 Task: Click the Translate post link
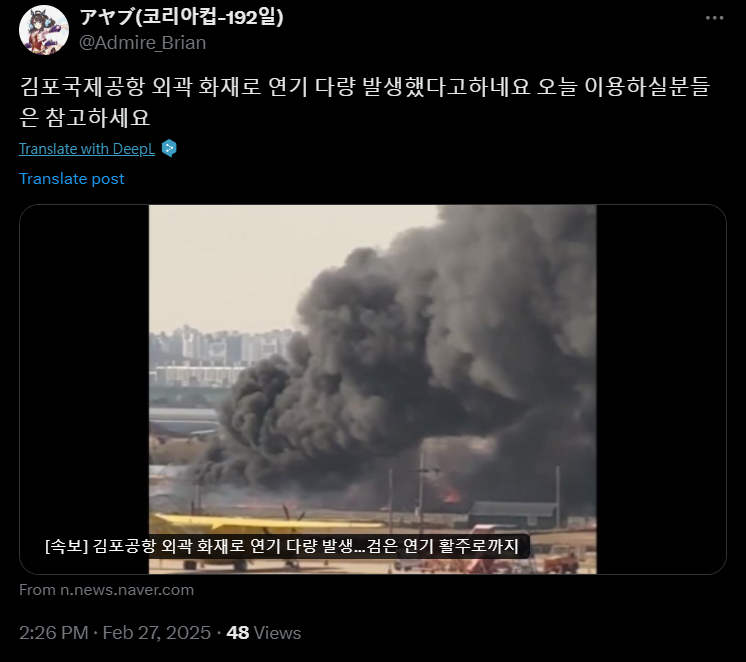pos(71,179)
